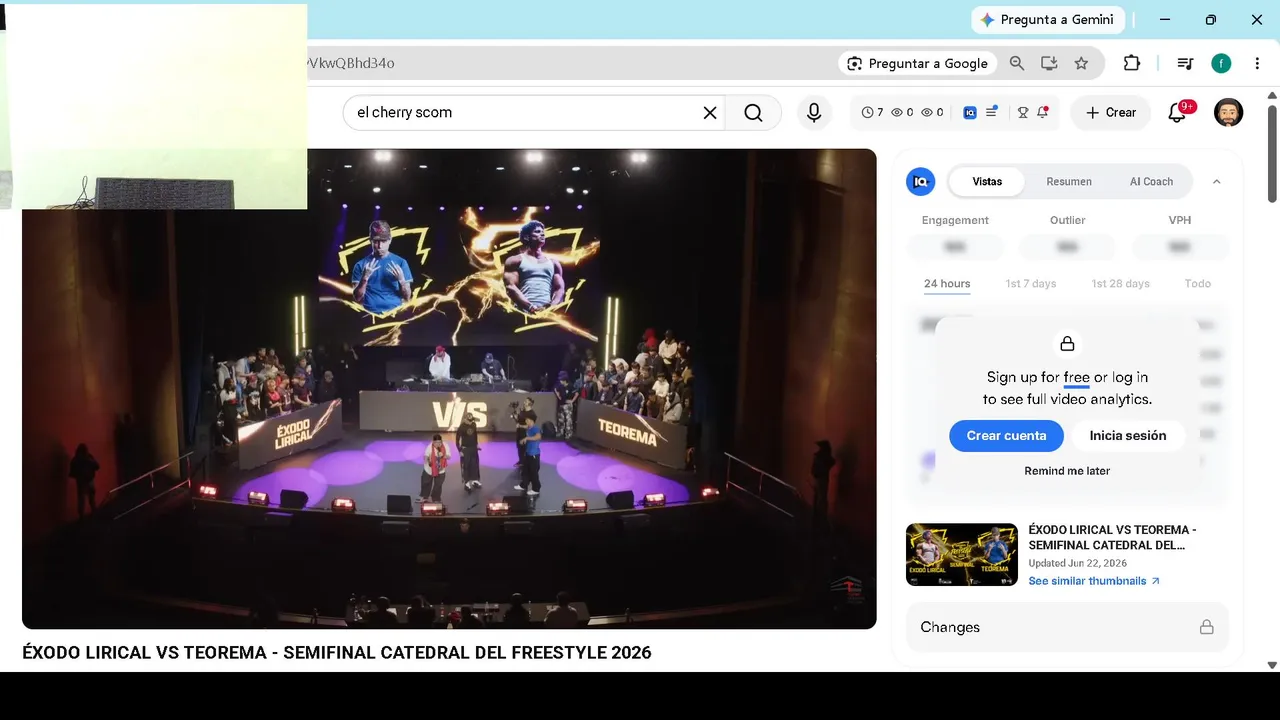Collapse the analytics panel chevron
This screenshot has width=1280, height=720.
pos(1217,181)
